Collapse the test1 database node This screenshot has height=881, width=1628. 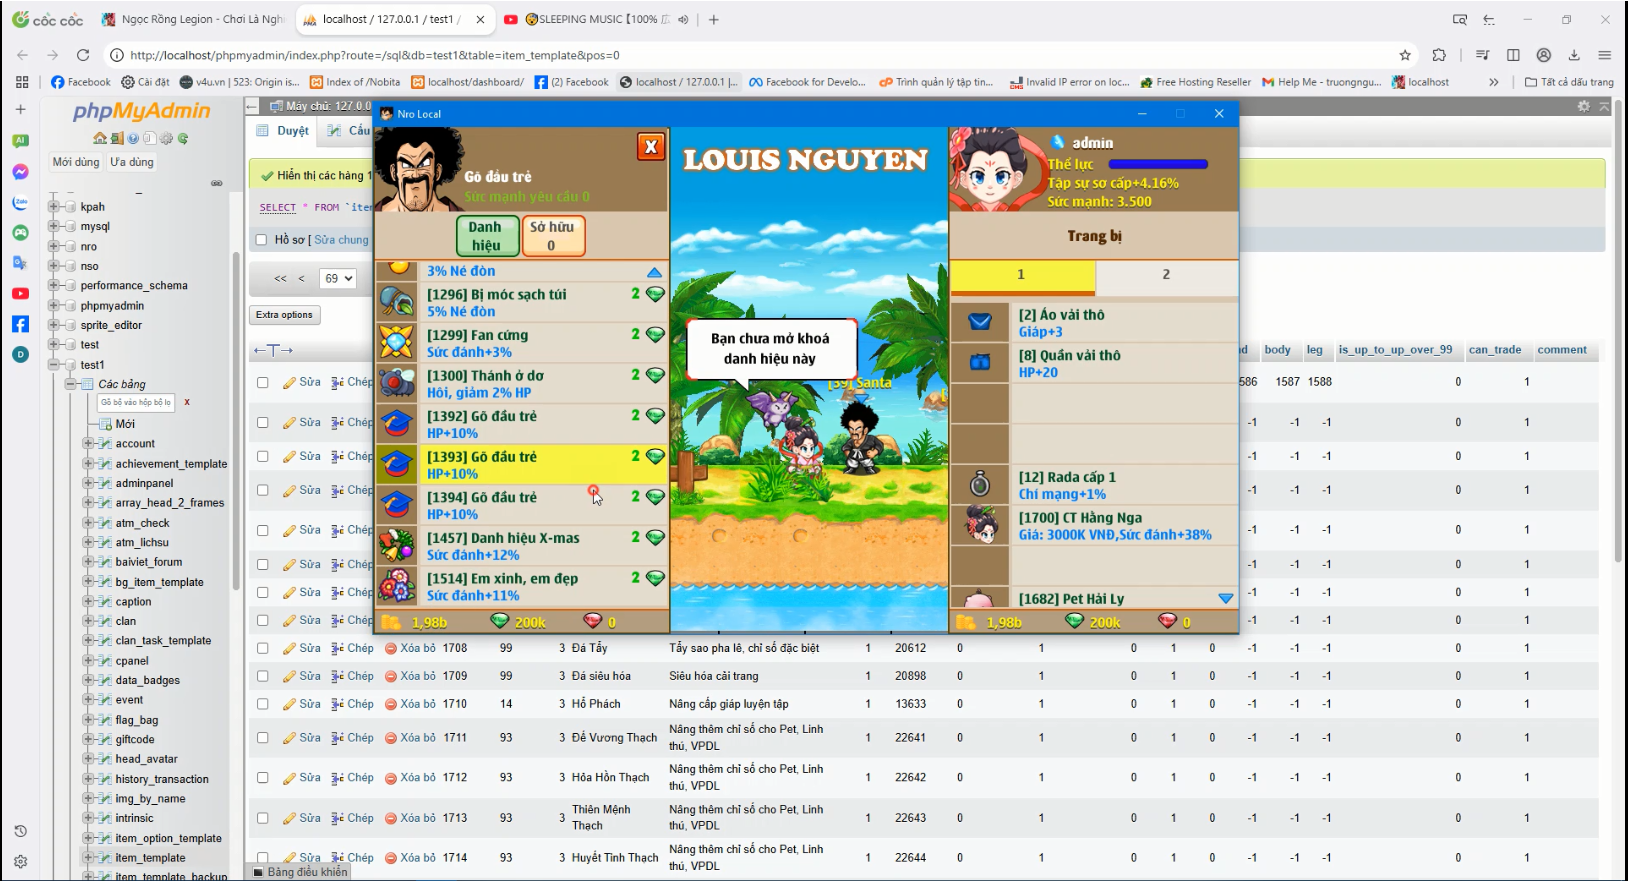[x=53, y=365]
